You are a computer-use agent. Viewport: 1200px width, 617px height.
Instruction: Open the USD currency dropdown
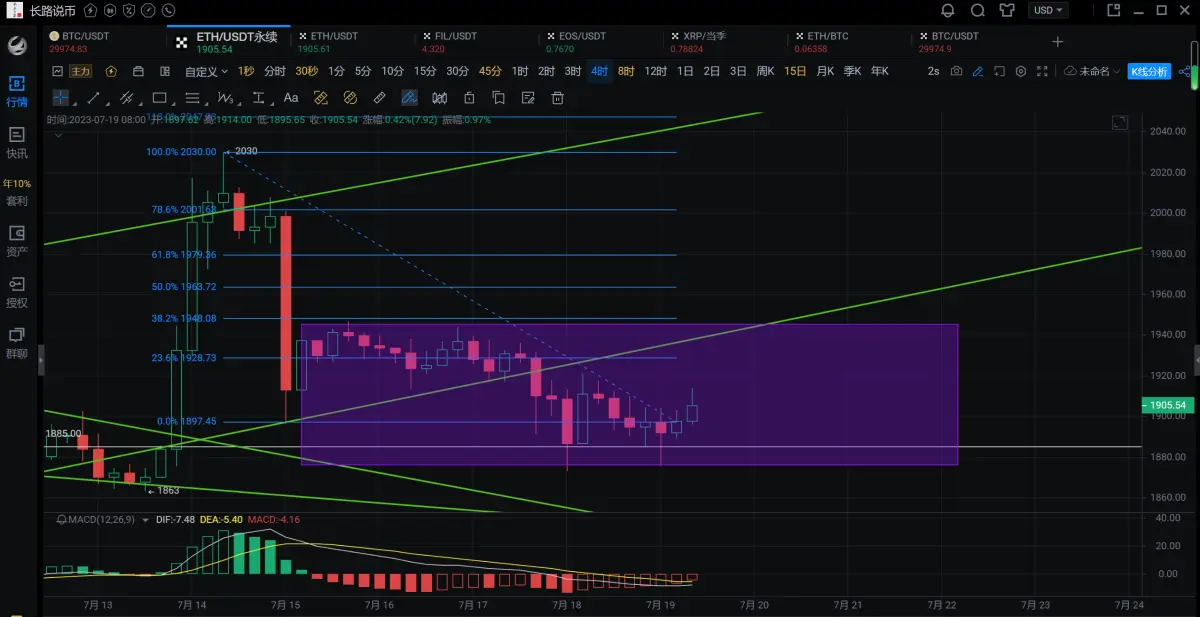pos(1049,11)
